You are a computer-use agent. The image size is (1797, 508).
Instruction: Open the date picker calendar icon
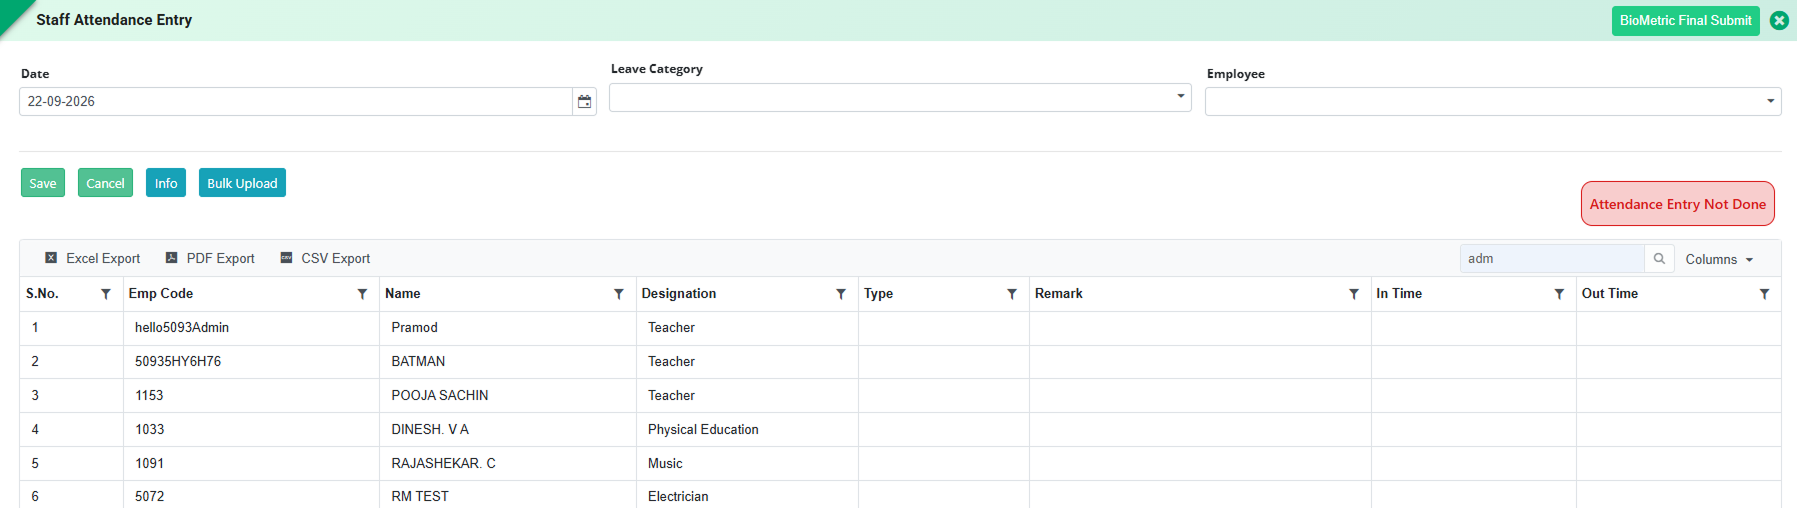pos(584,101)
